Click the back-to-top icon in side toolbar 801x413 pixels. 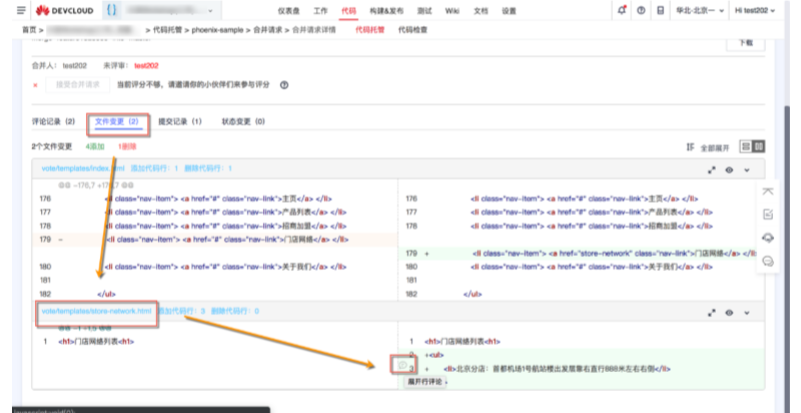[x=768, y=192]
